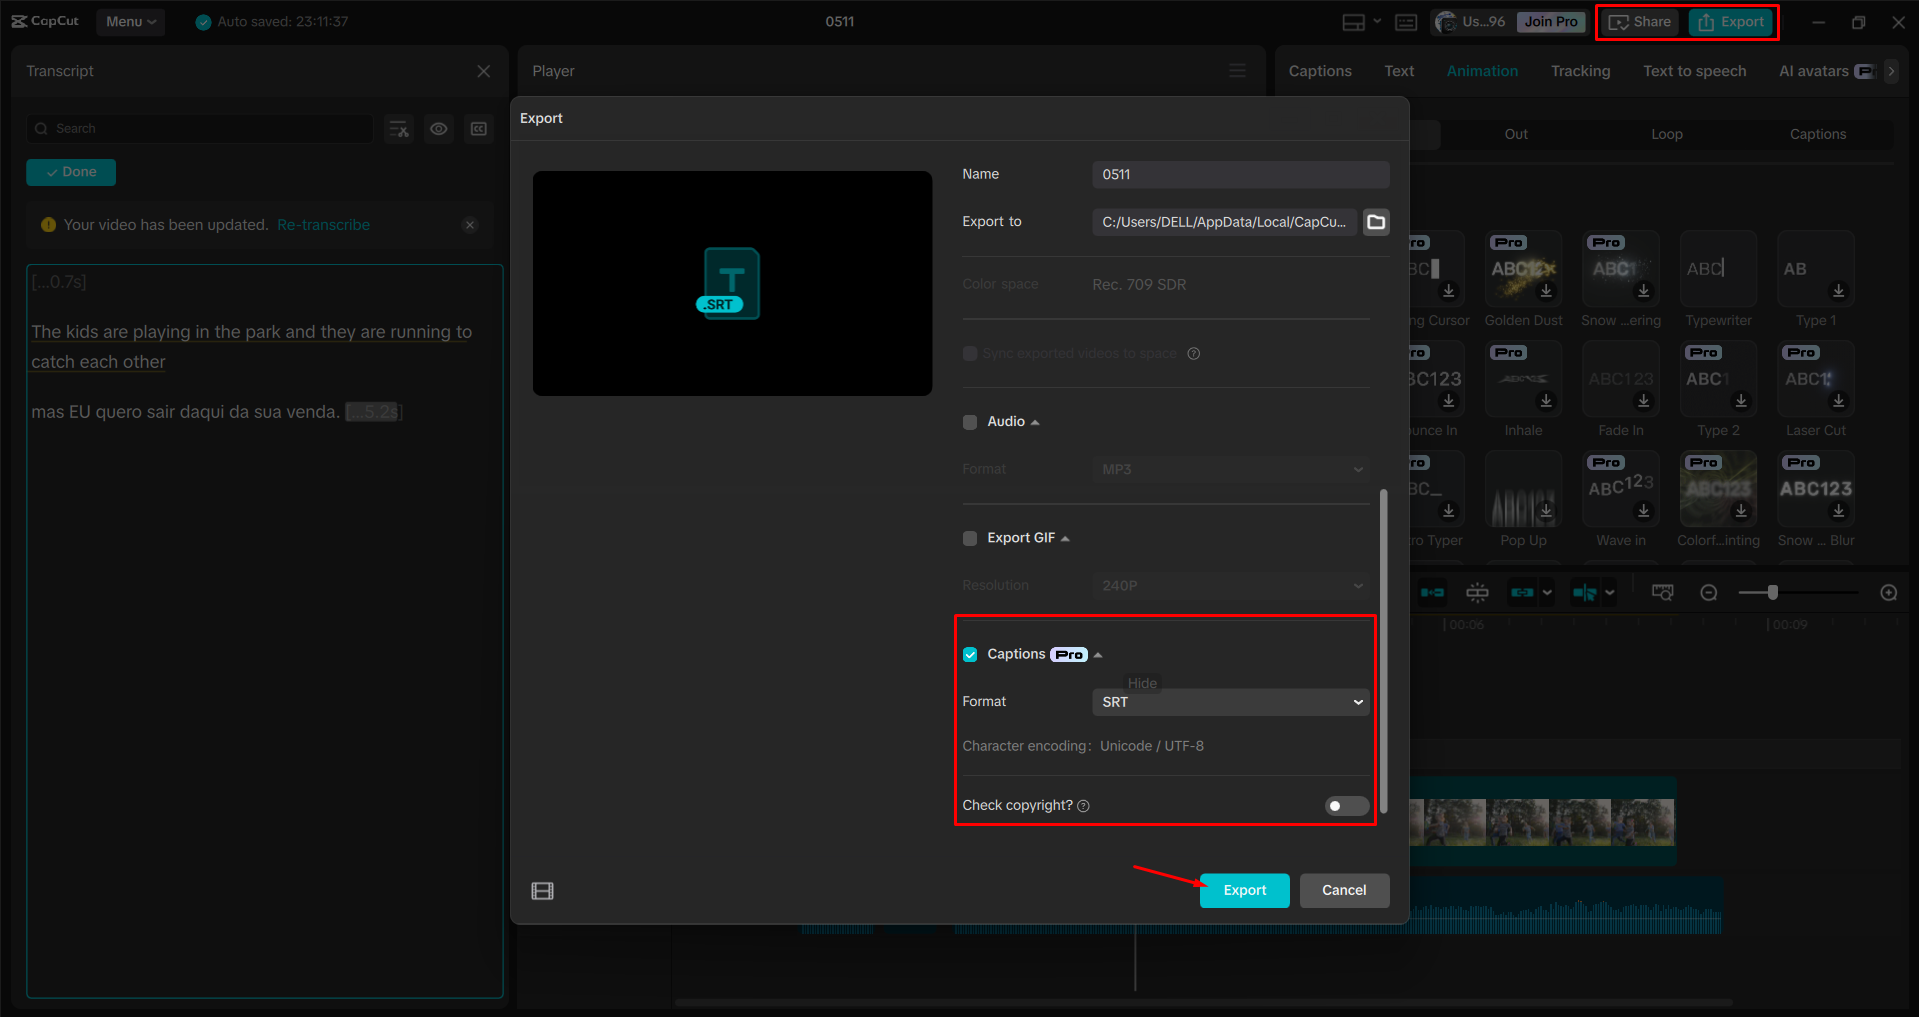Collapse the Captions section chevron

coord(1097,654)
